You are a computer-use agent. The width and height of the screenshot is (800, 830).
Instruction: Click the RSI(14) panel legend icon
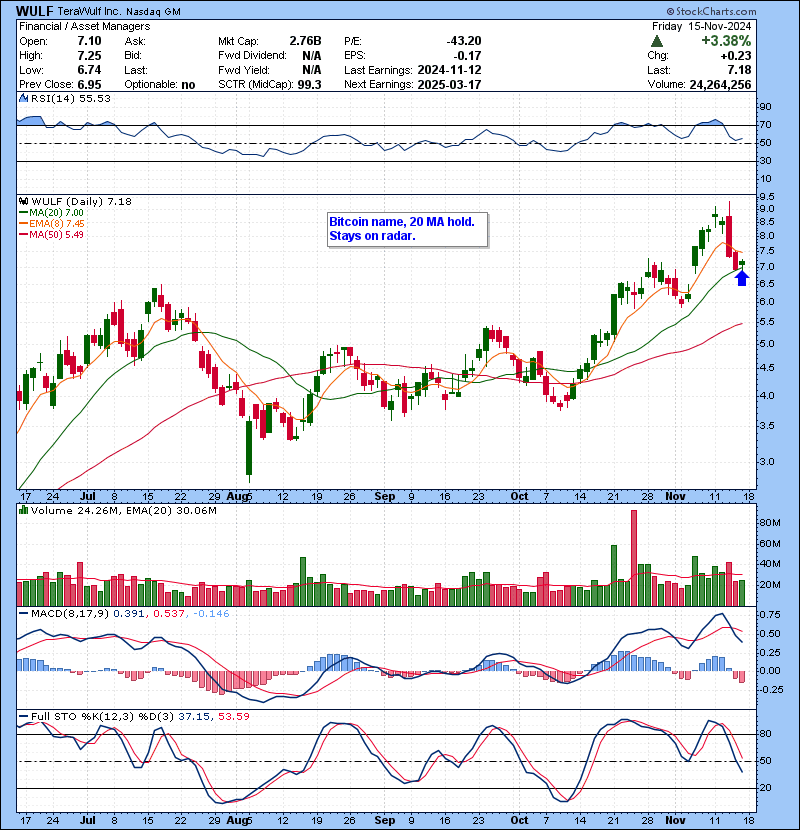click(x=23, y=98)
